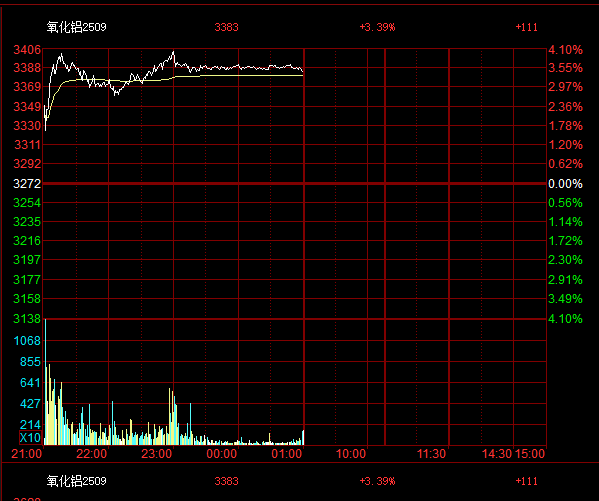Click the top +111 price change value
The width and height of the screenshot is (599, 501).
pyautogui.click(x=527, y=27)
